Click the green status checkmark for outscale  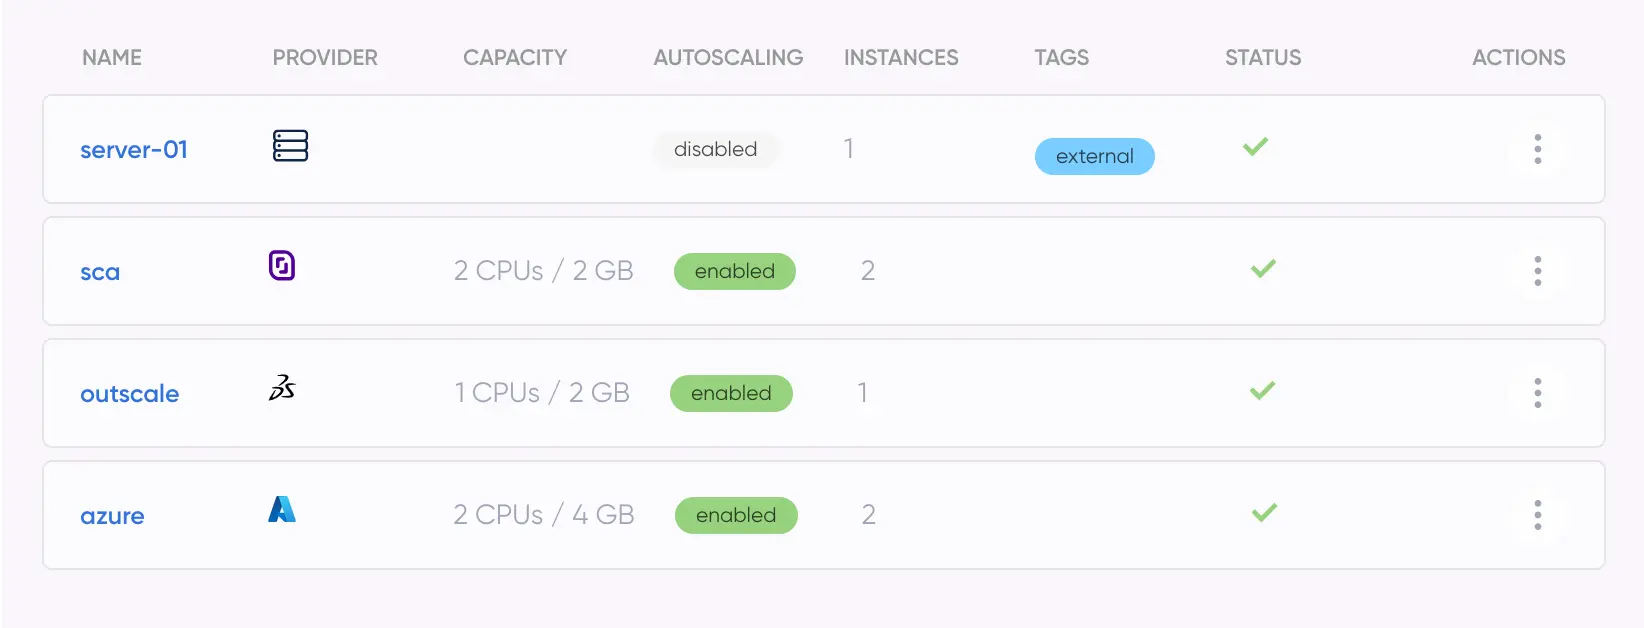click(1262, 391)
